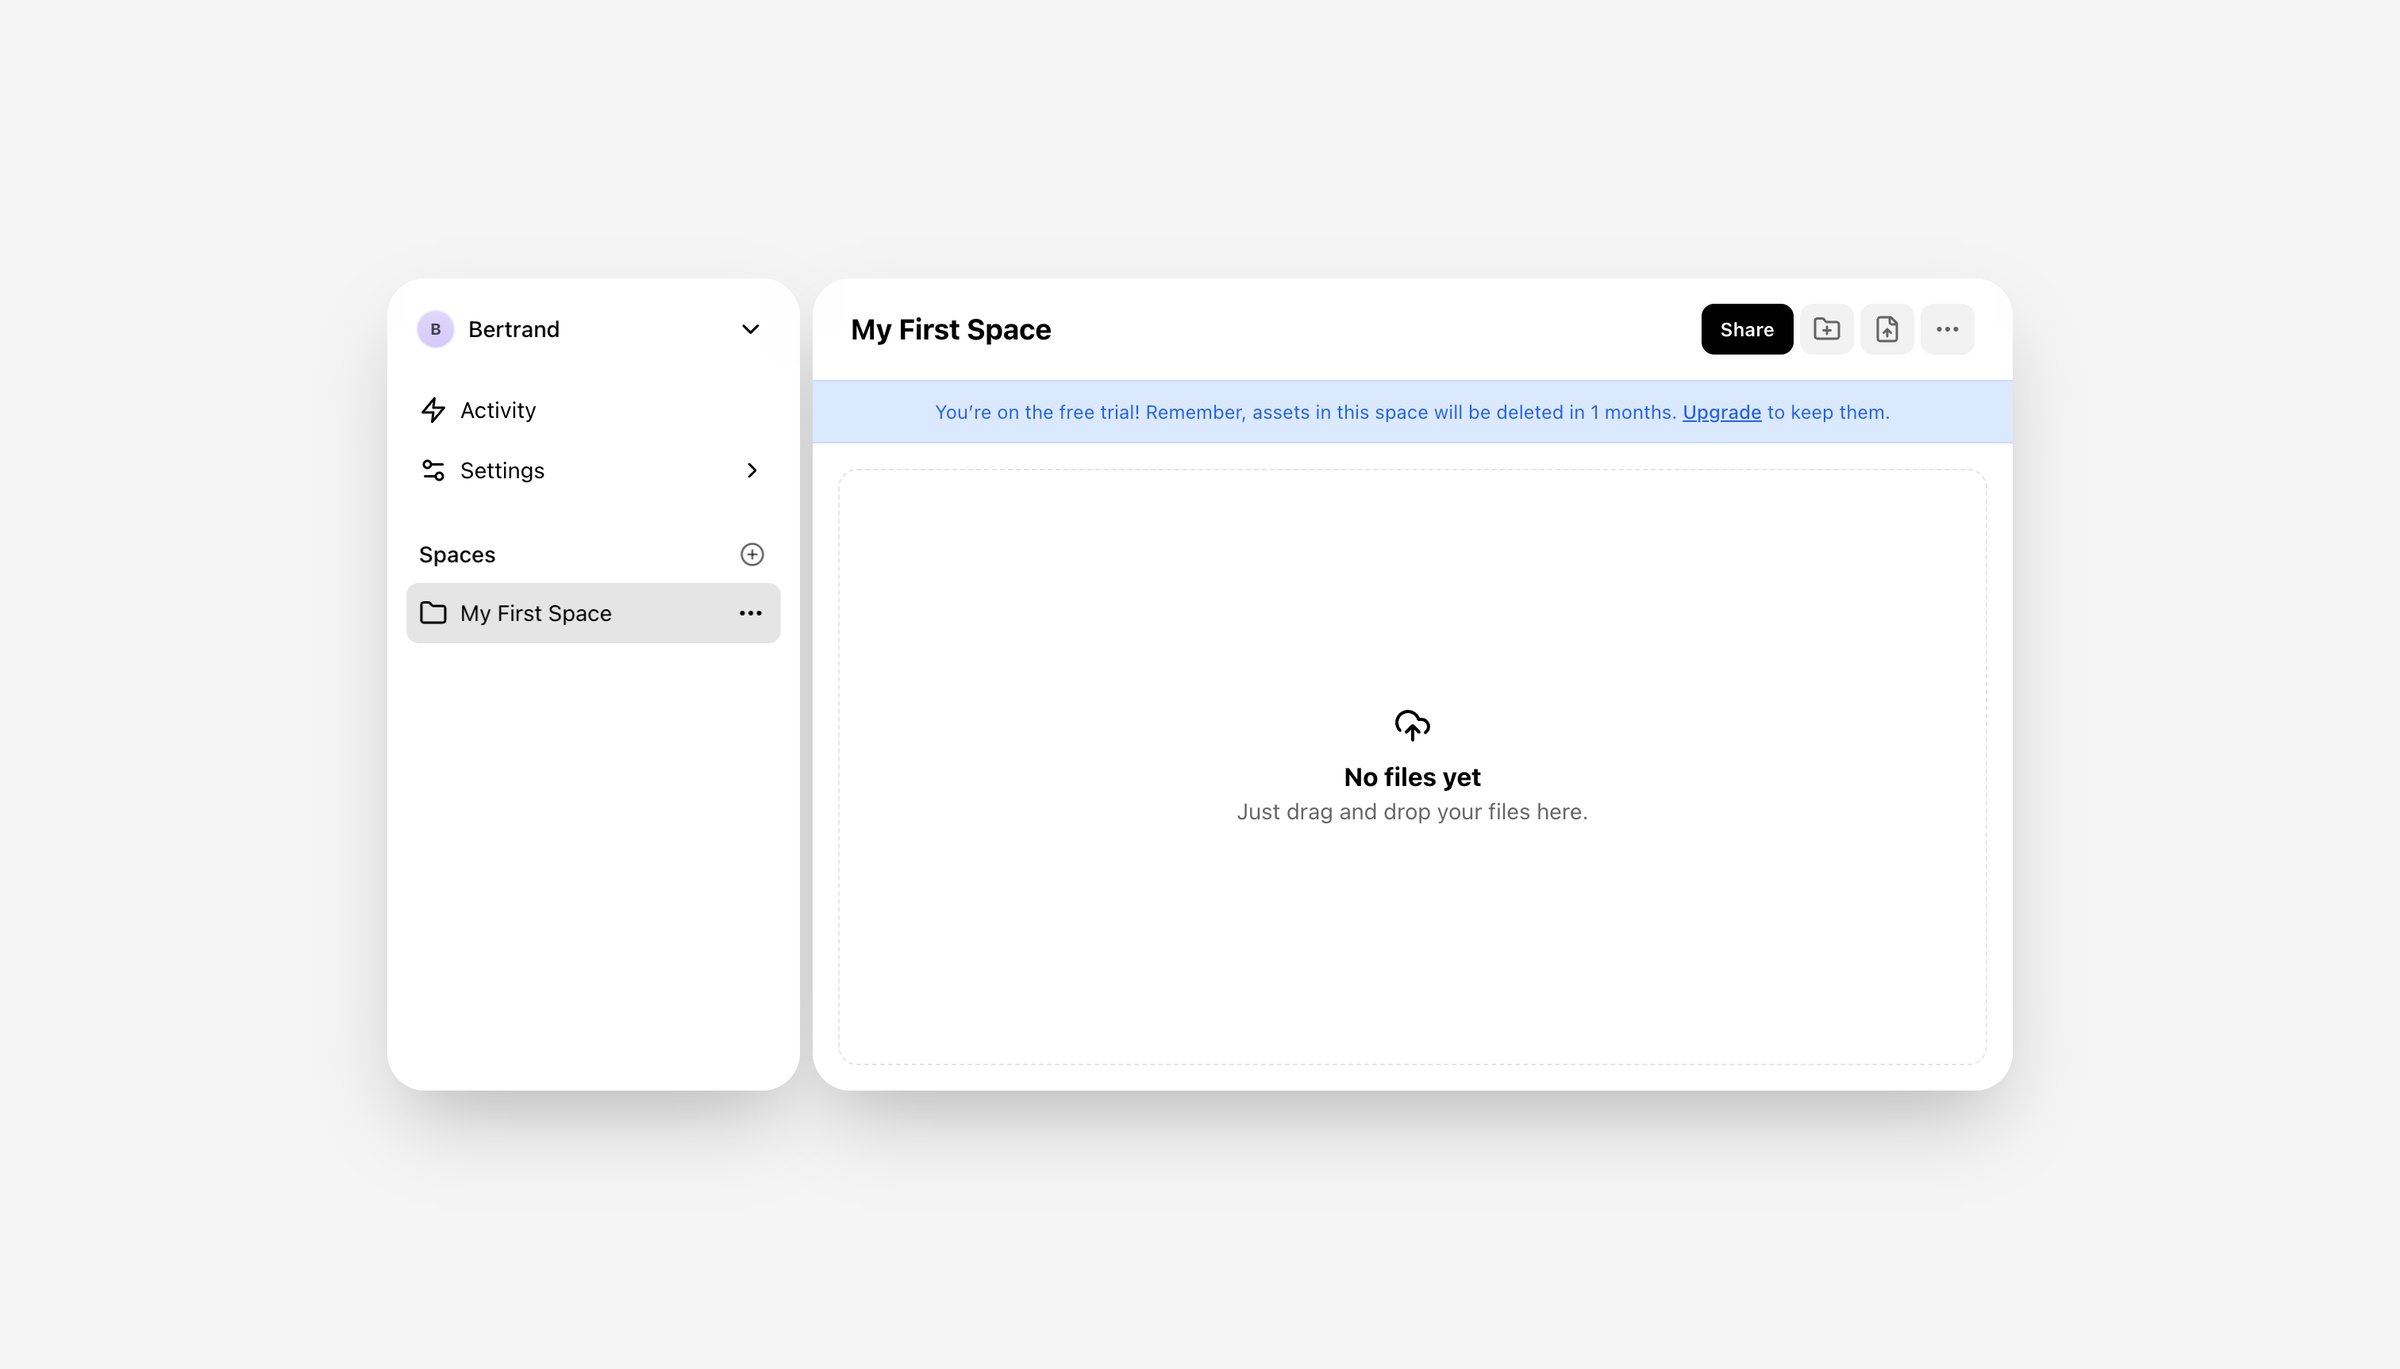The height and width of the screenshot is (1369, 2400).
Task: Open the Settings menu item
Action: (593, 470)
